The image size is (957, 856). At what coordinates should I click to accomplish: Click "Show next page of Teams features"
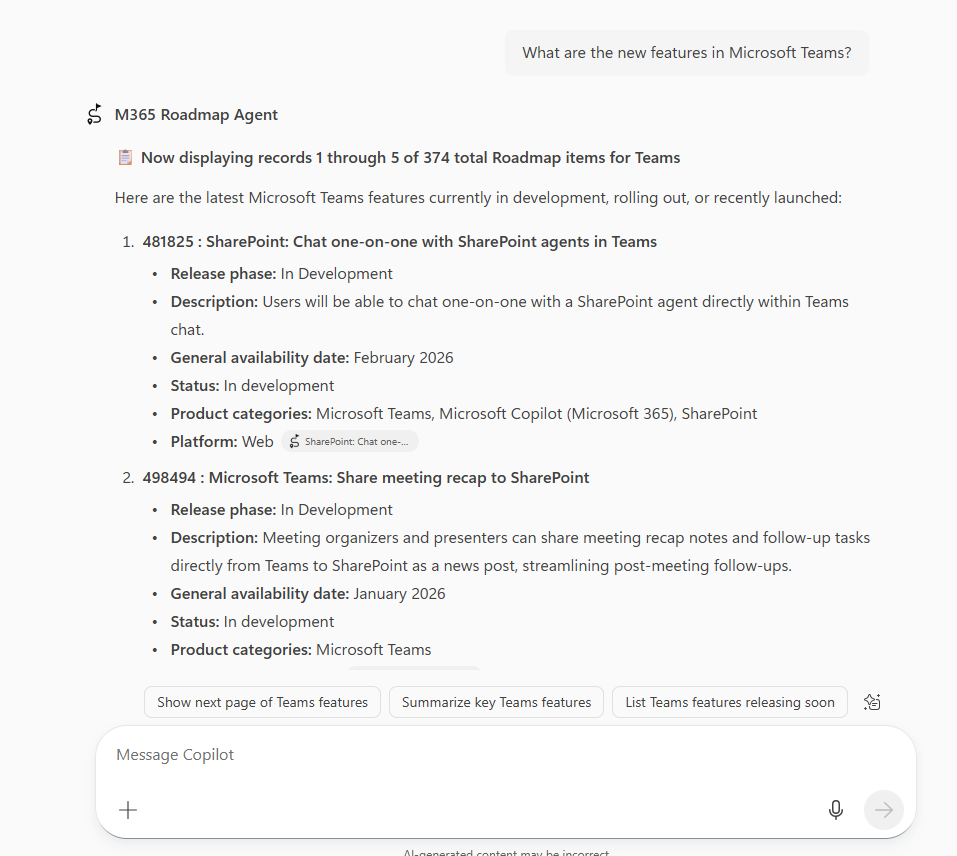(x=261, y=701)
